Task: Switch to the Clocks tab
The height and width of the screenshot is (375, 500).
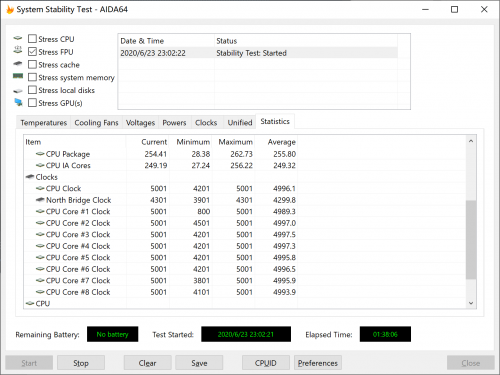Action: [206, 123]
